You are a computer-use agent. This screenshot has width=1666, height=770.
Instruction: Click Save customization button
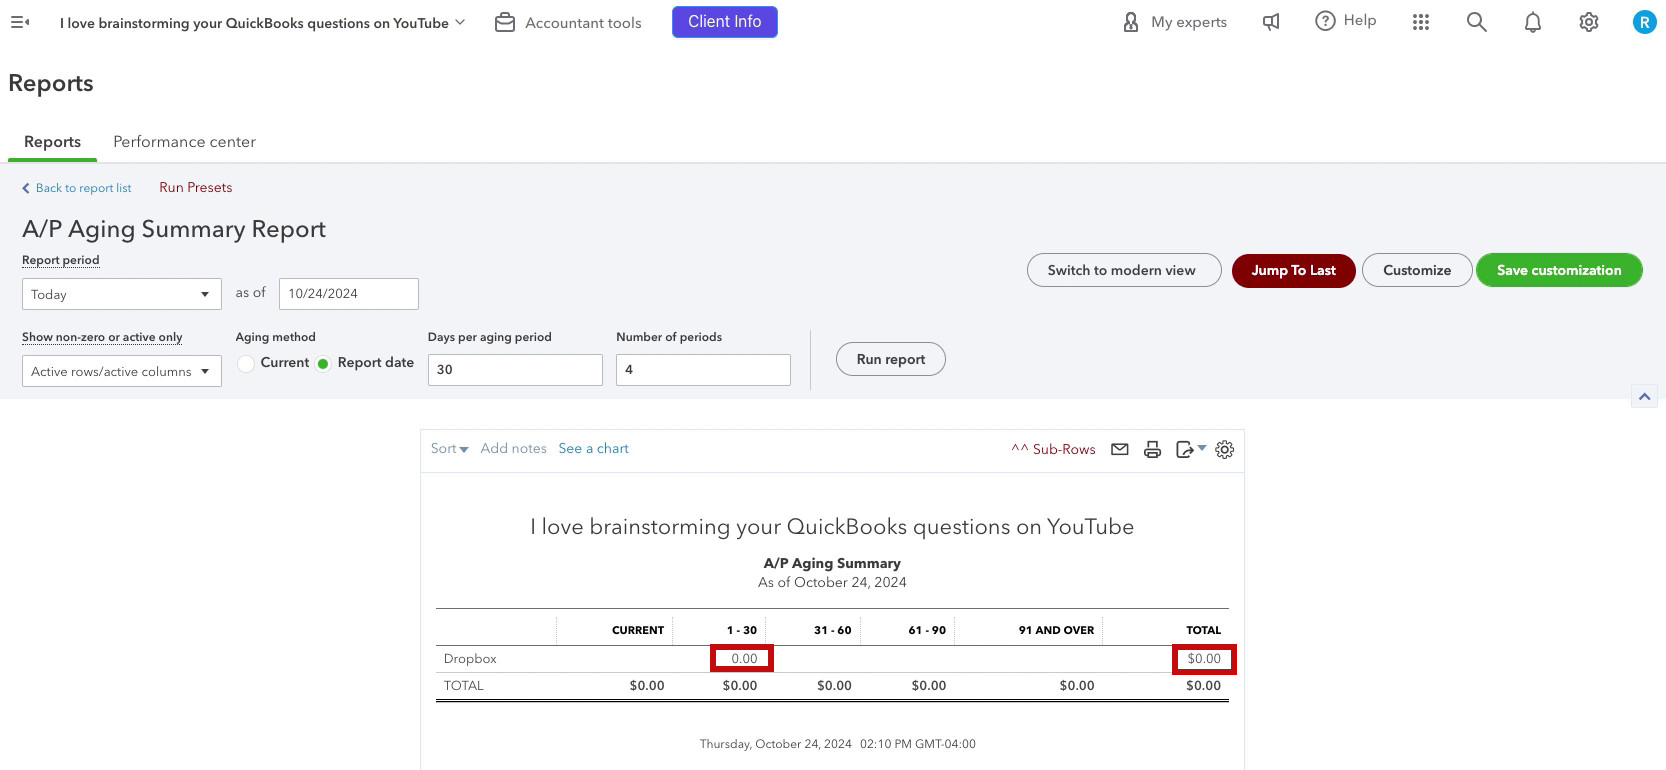click(x=1559, y=270)
